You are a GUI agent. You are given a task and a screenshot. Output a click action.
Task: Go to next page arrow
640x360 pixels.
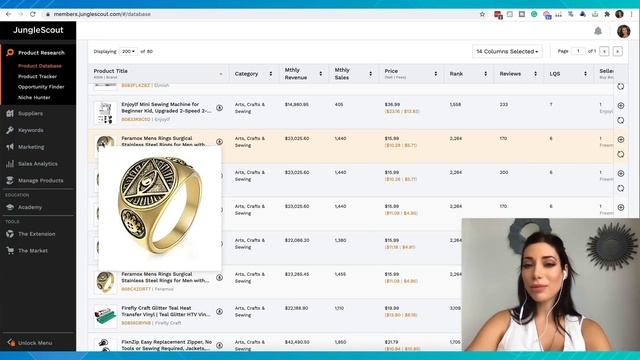click(618, 51)
